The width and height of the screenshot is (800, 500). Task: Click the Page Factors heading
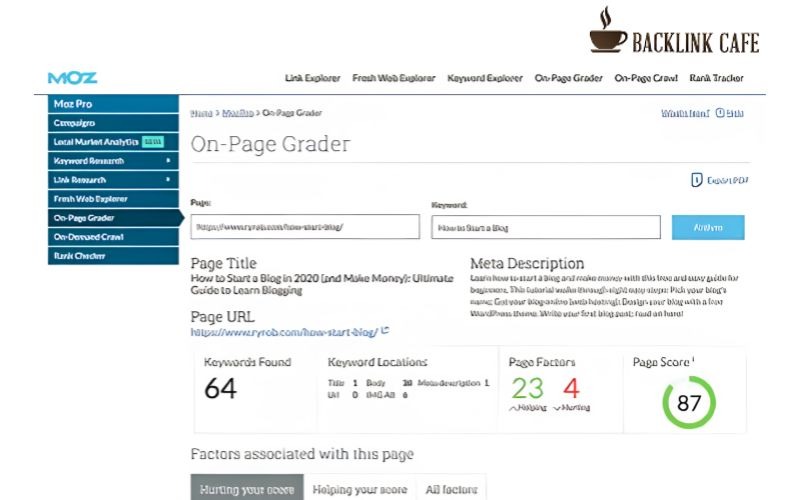(x=542, y=362)
